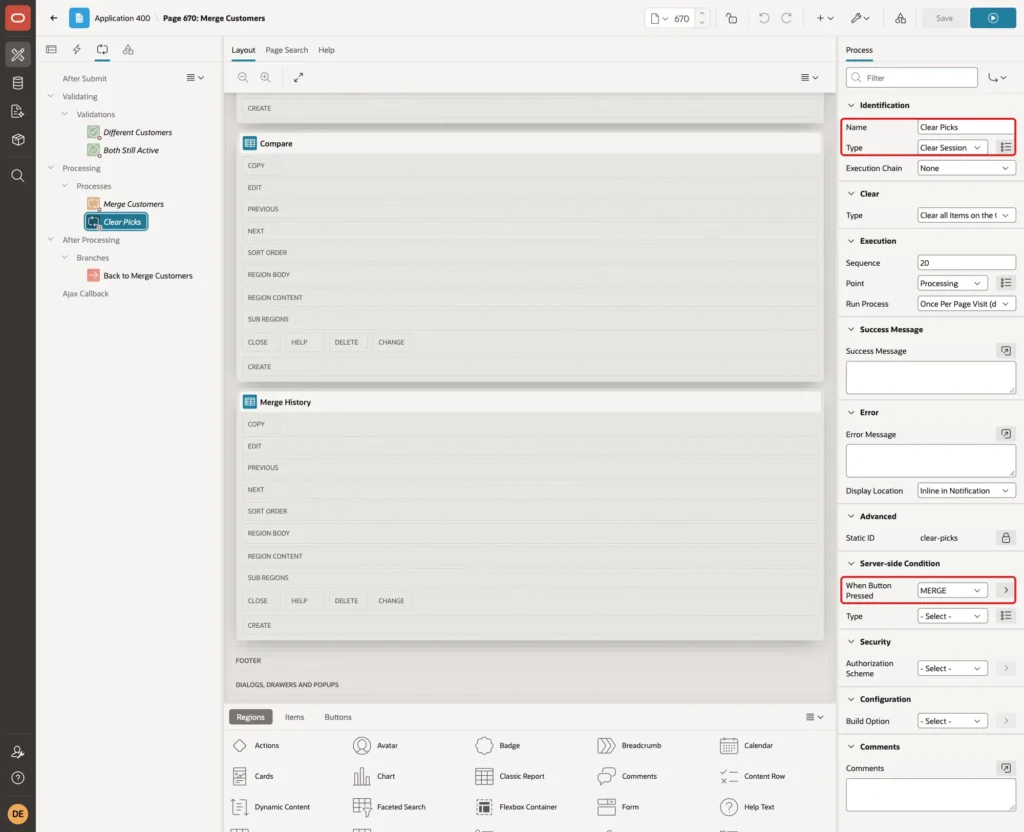Select Both Still Active validation
1024x832 pixels.
click(131, 150)
